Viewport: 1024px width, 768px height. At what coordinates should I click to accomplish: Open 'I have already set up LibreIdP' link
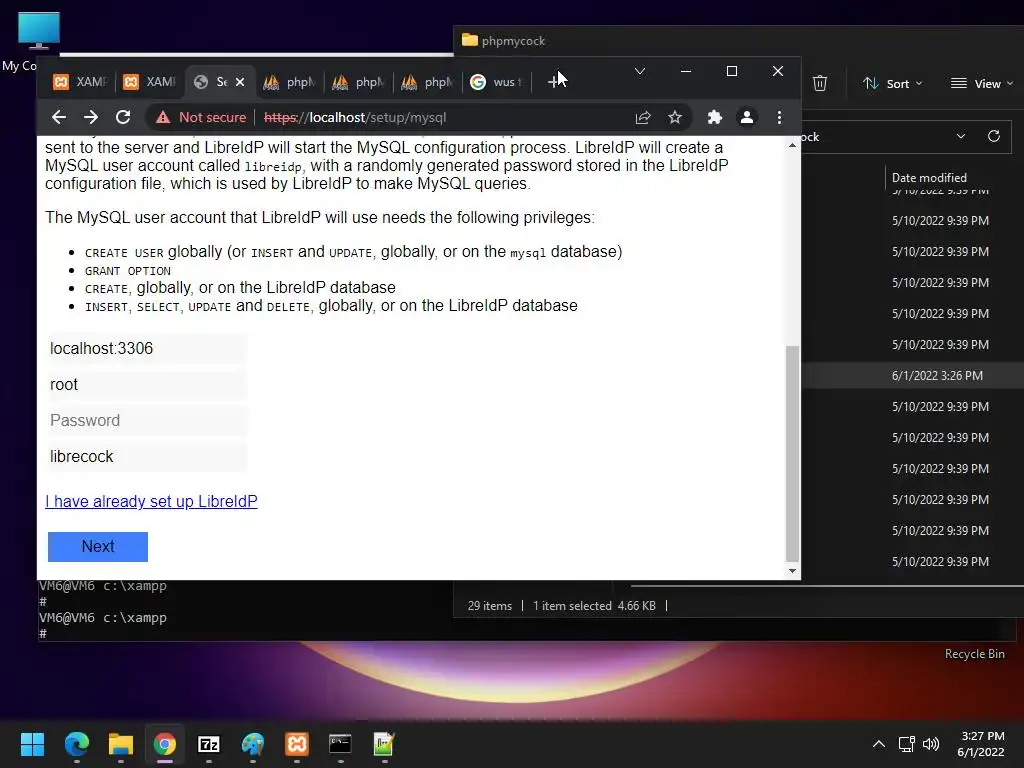point(152,502)
